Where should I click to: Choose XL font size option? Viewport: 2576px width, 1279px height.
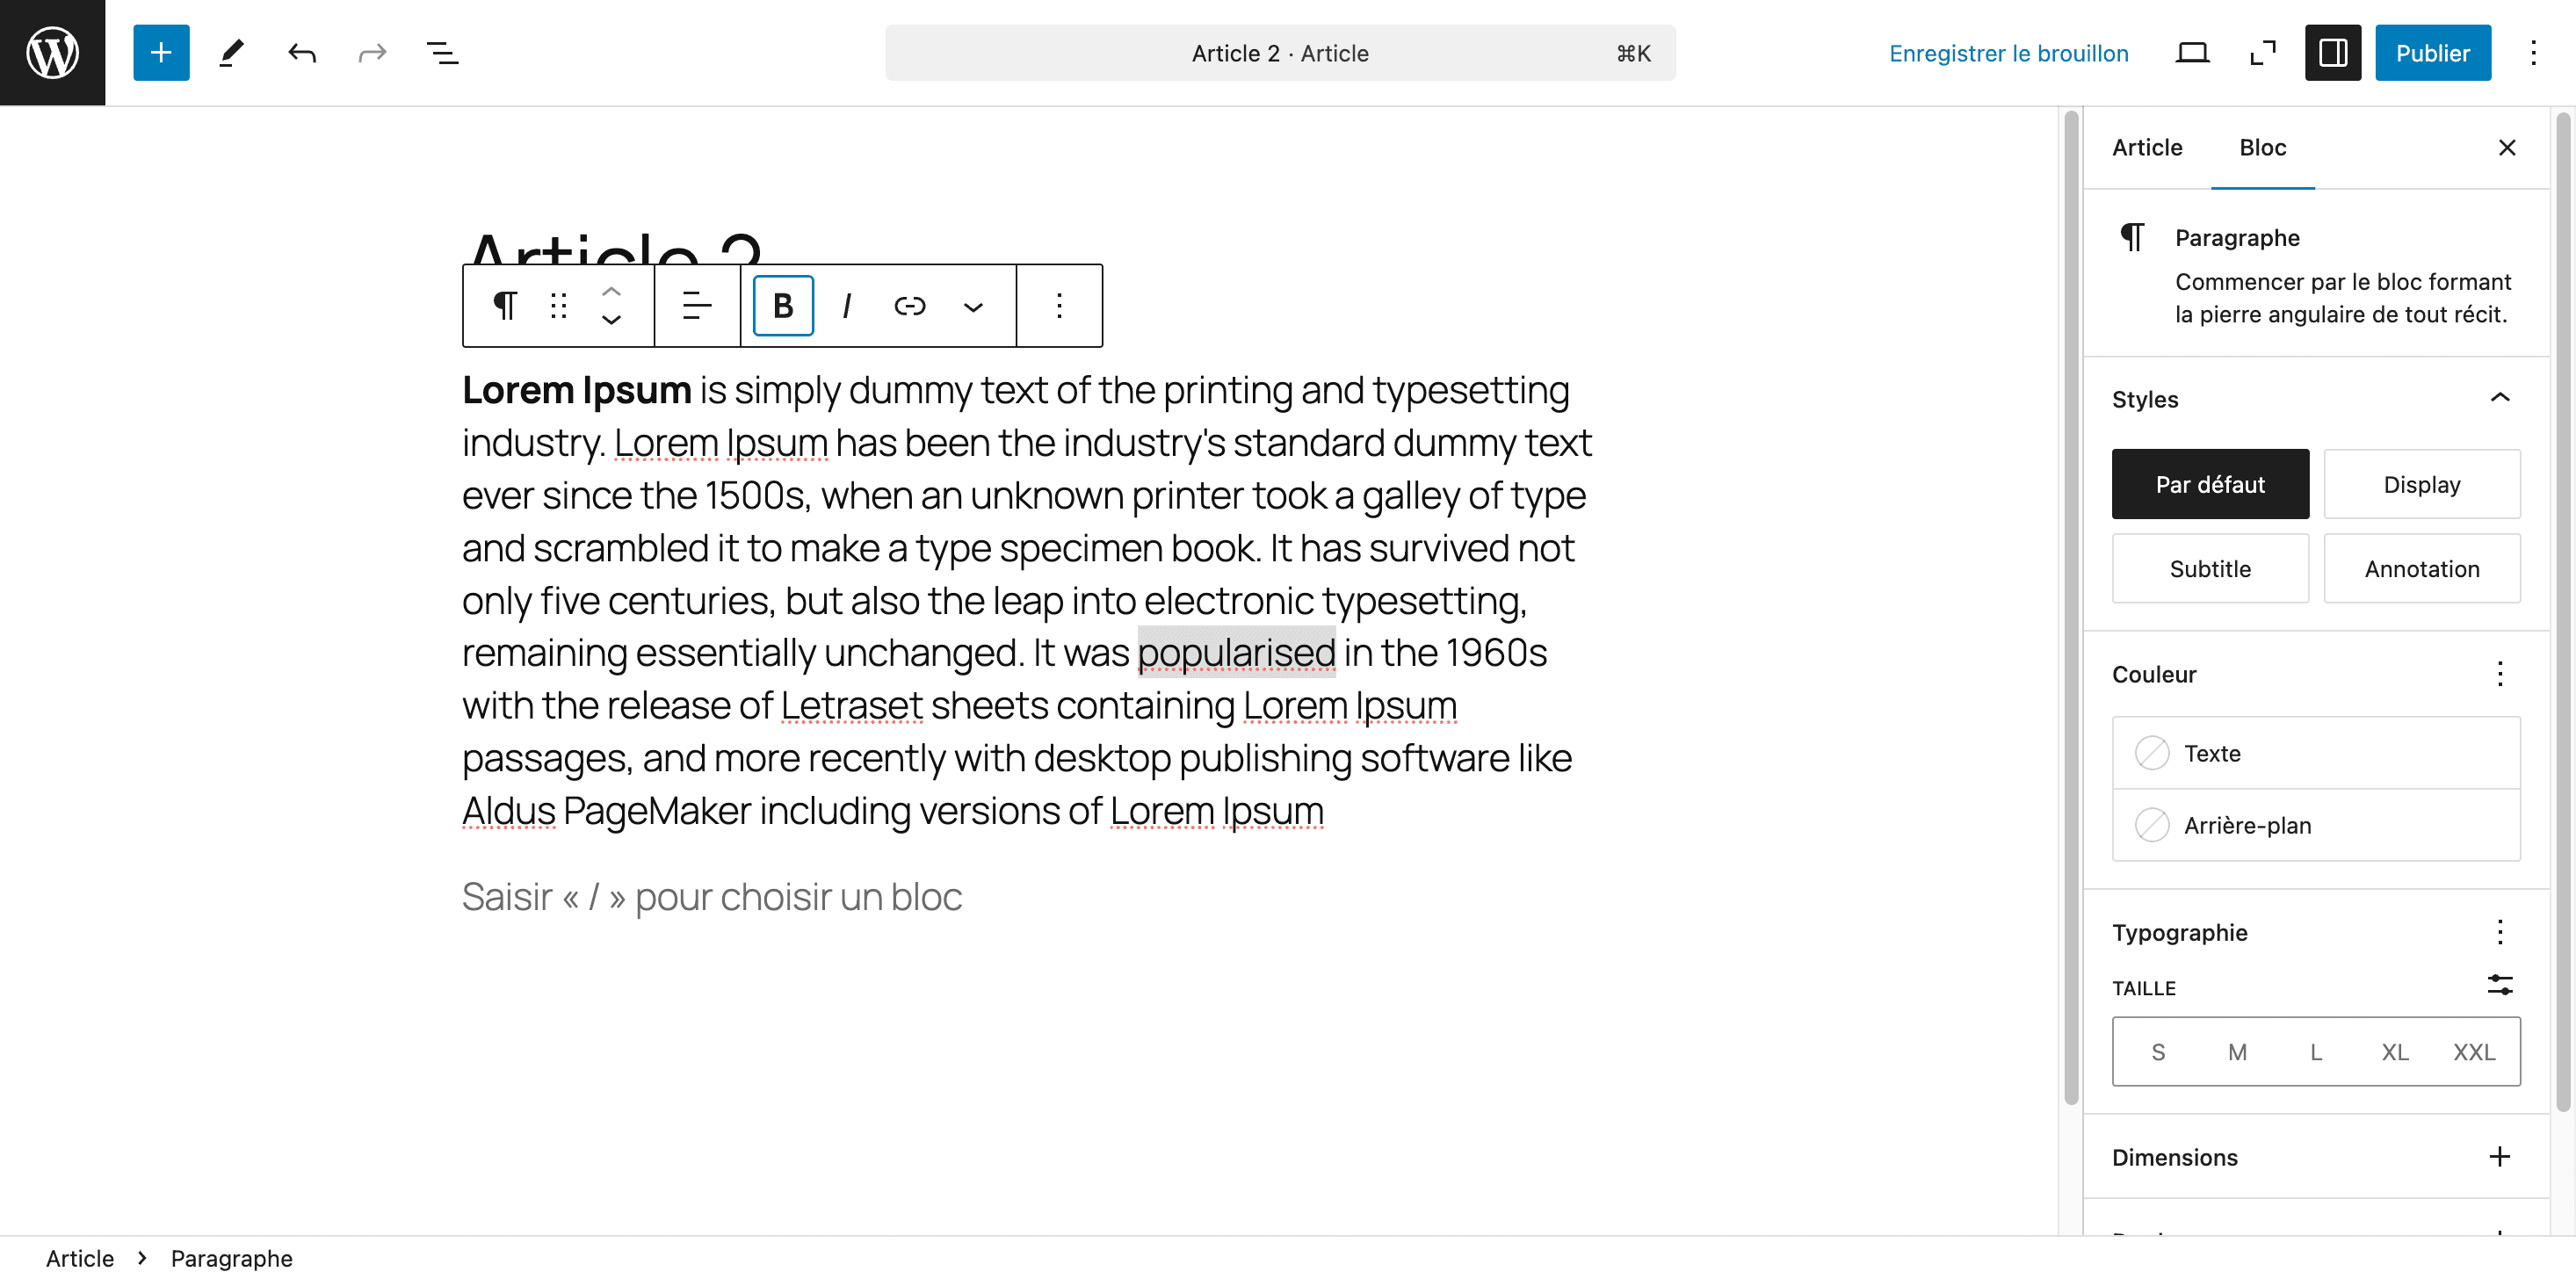(2394, 1051)
